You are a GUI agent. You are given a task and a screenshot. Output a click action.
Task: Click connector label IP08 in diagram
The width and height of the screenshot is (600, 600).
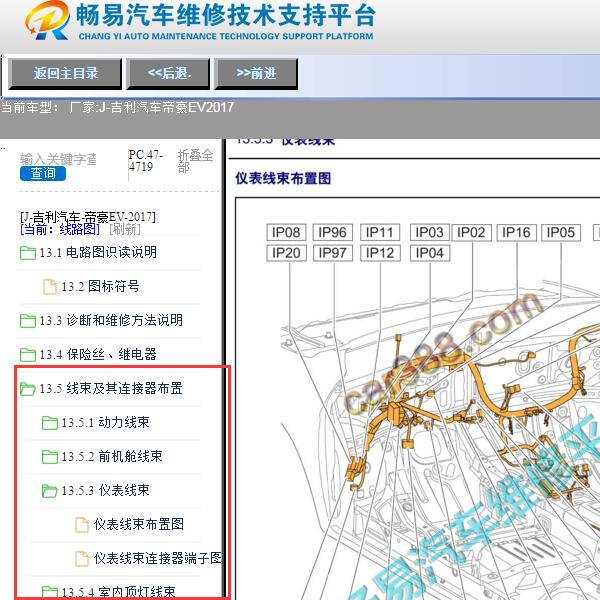pyautogui.click(x=286, y=232)
